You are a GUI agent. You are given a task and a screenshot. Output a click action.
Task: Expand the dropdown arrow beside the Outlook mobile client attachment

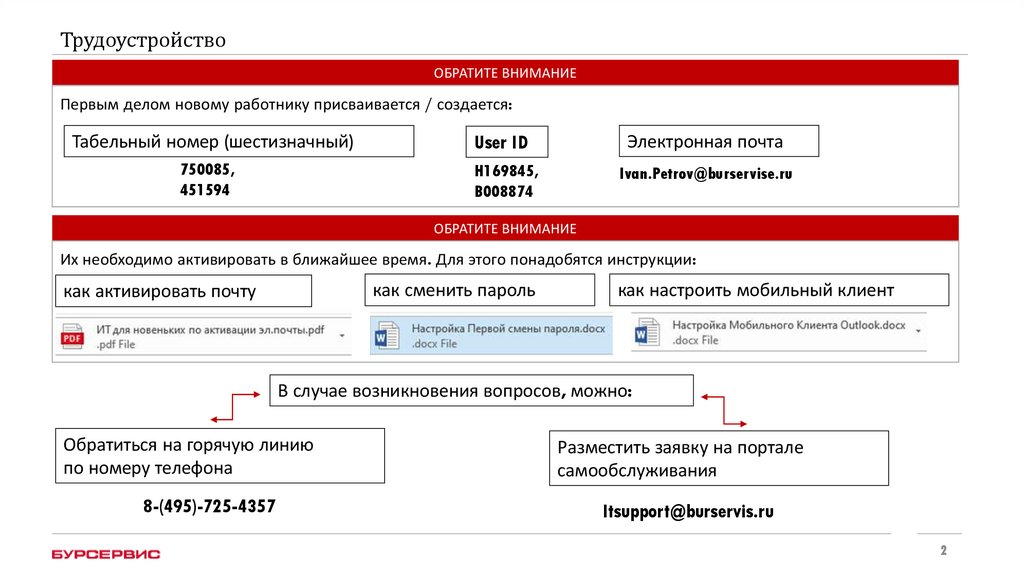click(x=918, y=331)
